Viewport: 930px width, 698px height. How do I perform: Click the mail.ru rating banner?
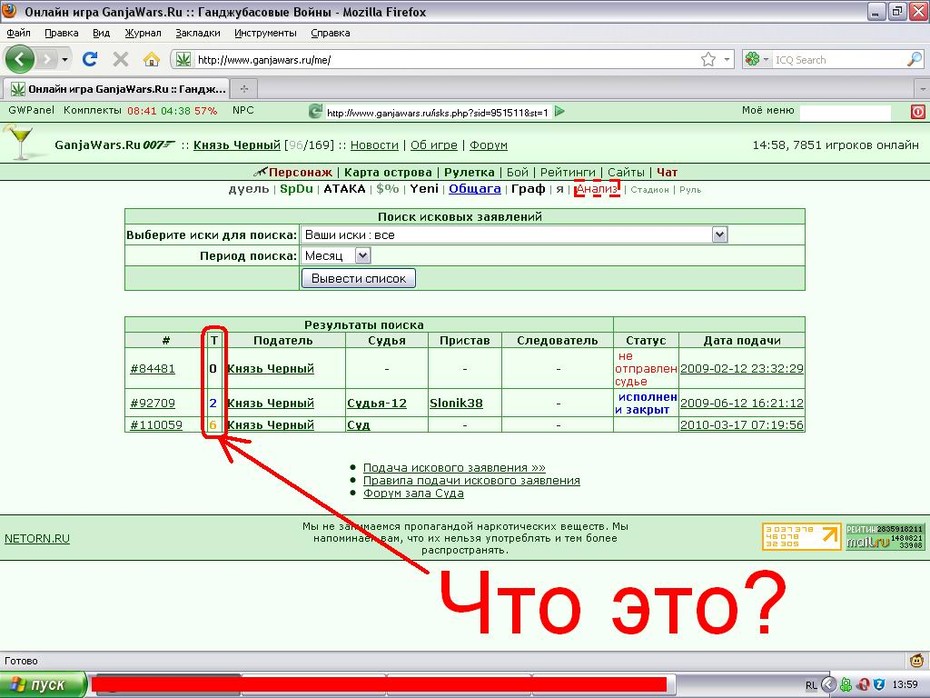(x=884, y=537)
